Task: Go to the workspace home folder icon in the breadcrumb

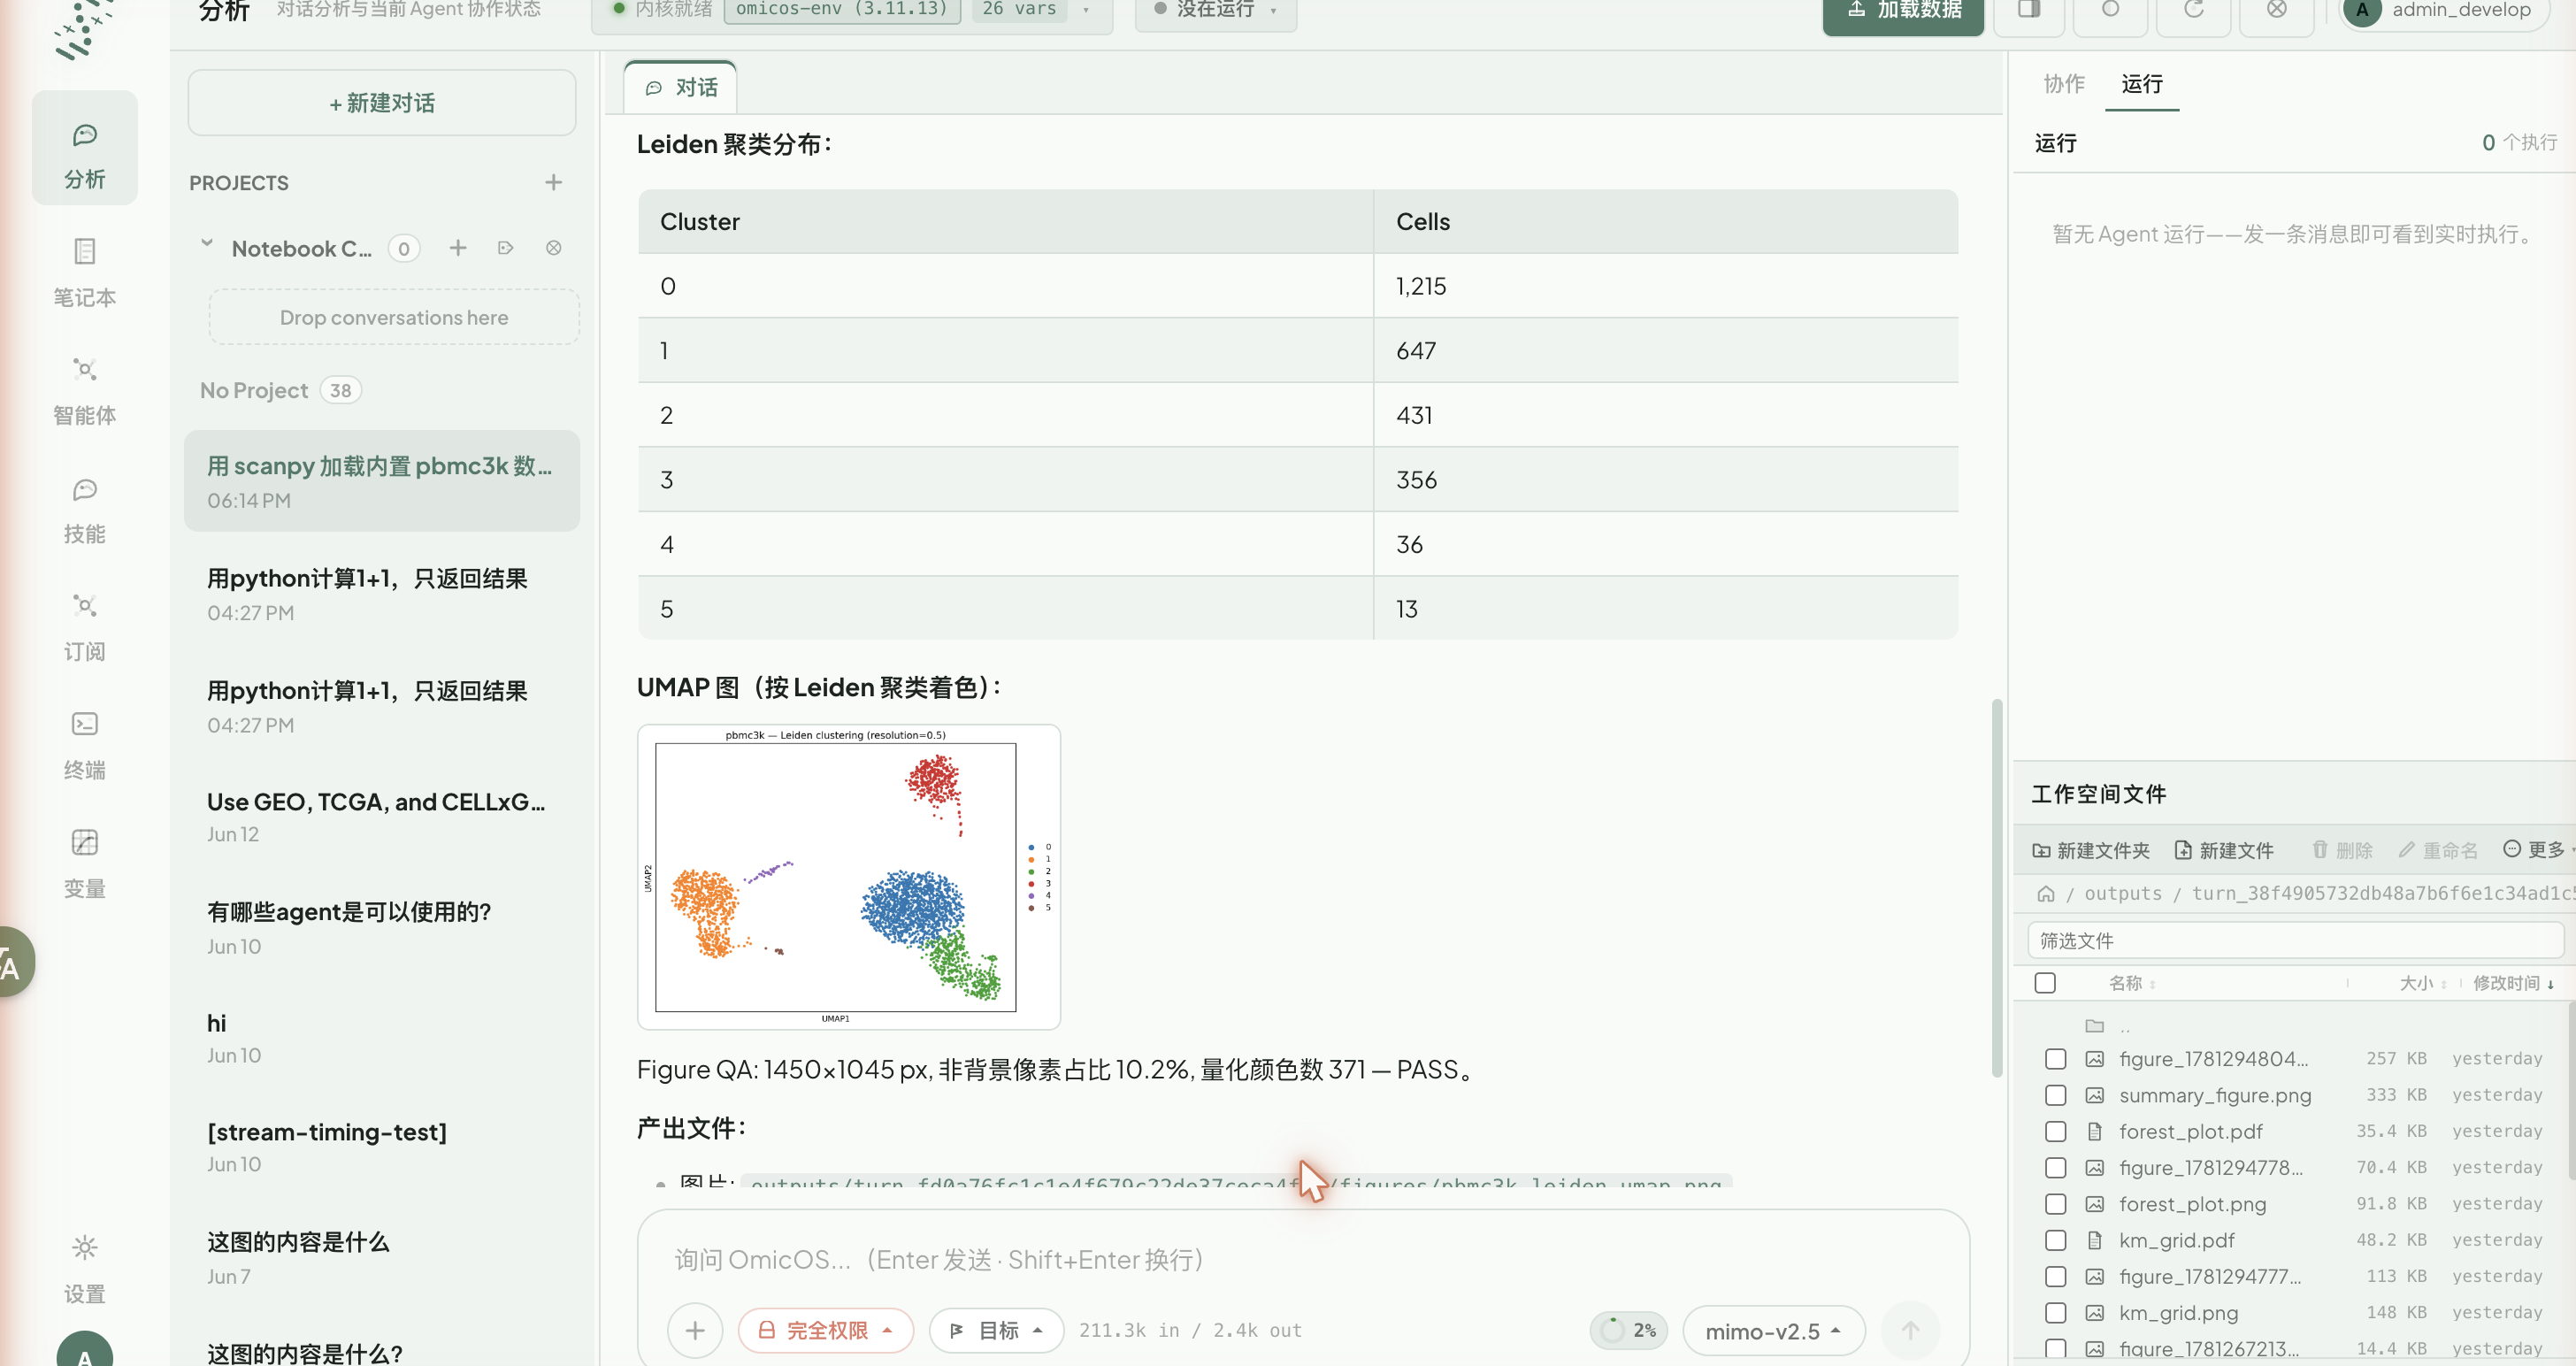Action: [2045, 893]
